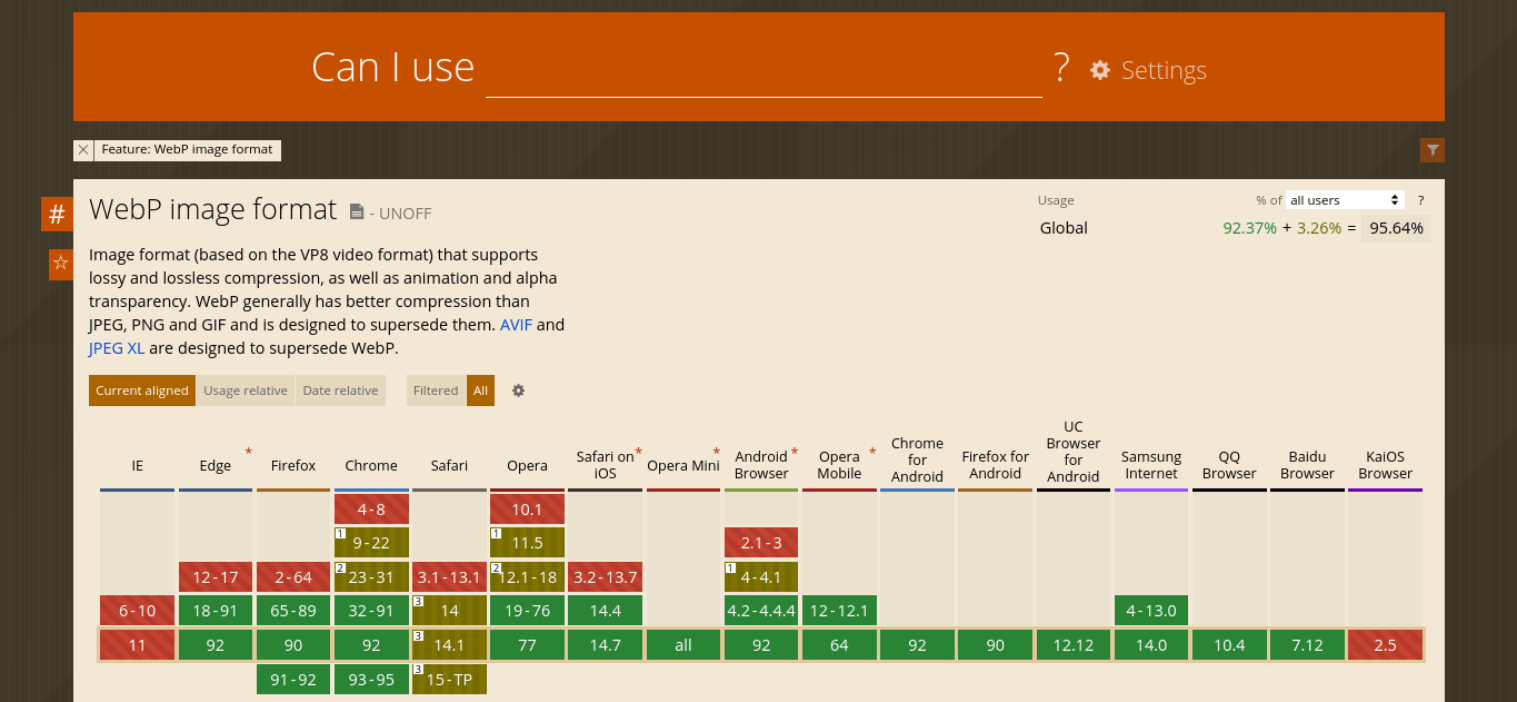Open the all users dropdown
The width and height of the screenshot is (1517, 702).
coord(1345,200)
